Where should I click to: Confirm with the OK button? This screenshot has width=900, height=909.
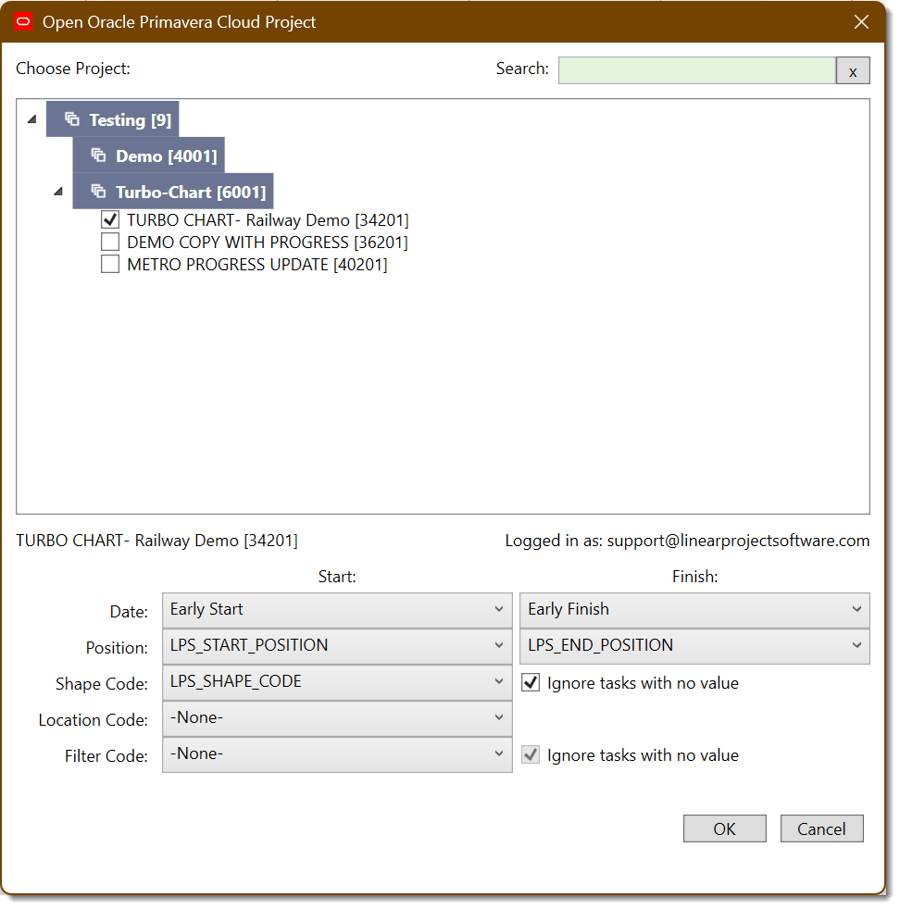pos(724,828)
